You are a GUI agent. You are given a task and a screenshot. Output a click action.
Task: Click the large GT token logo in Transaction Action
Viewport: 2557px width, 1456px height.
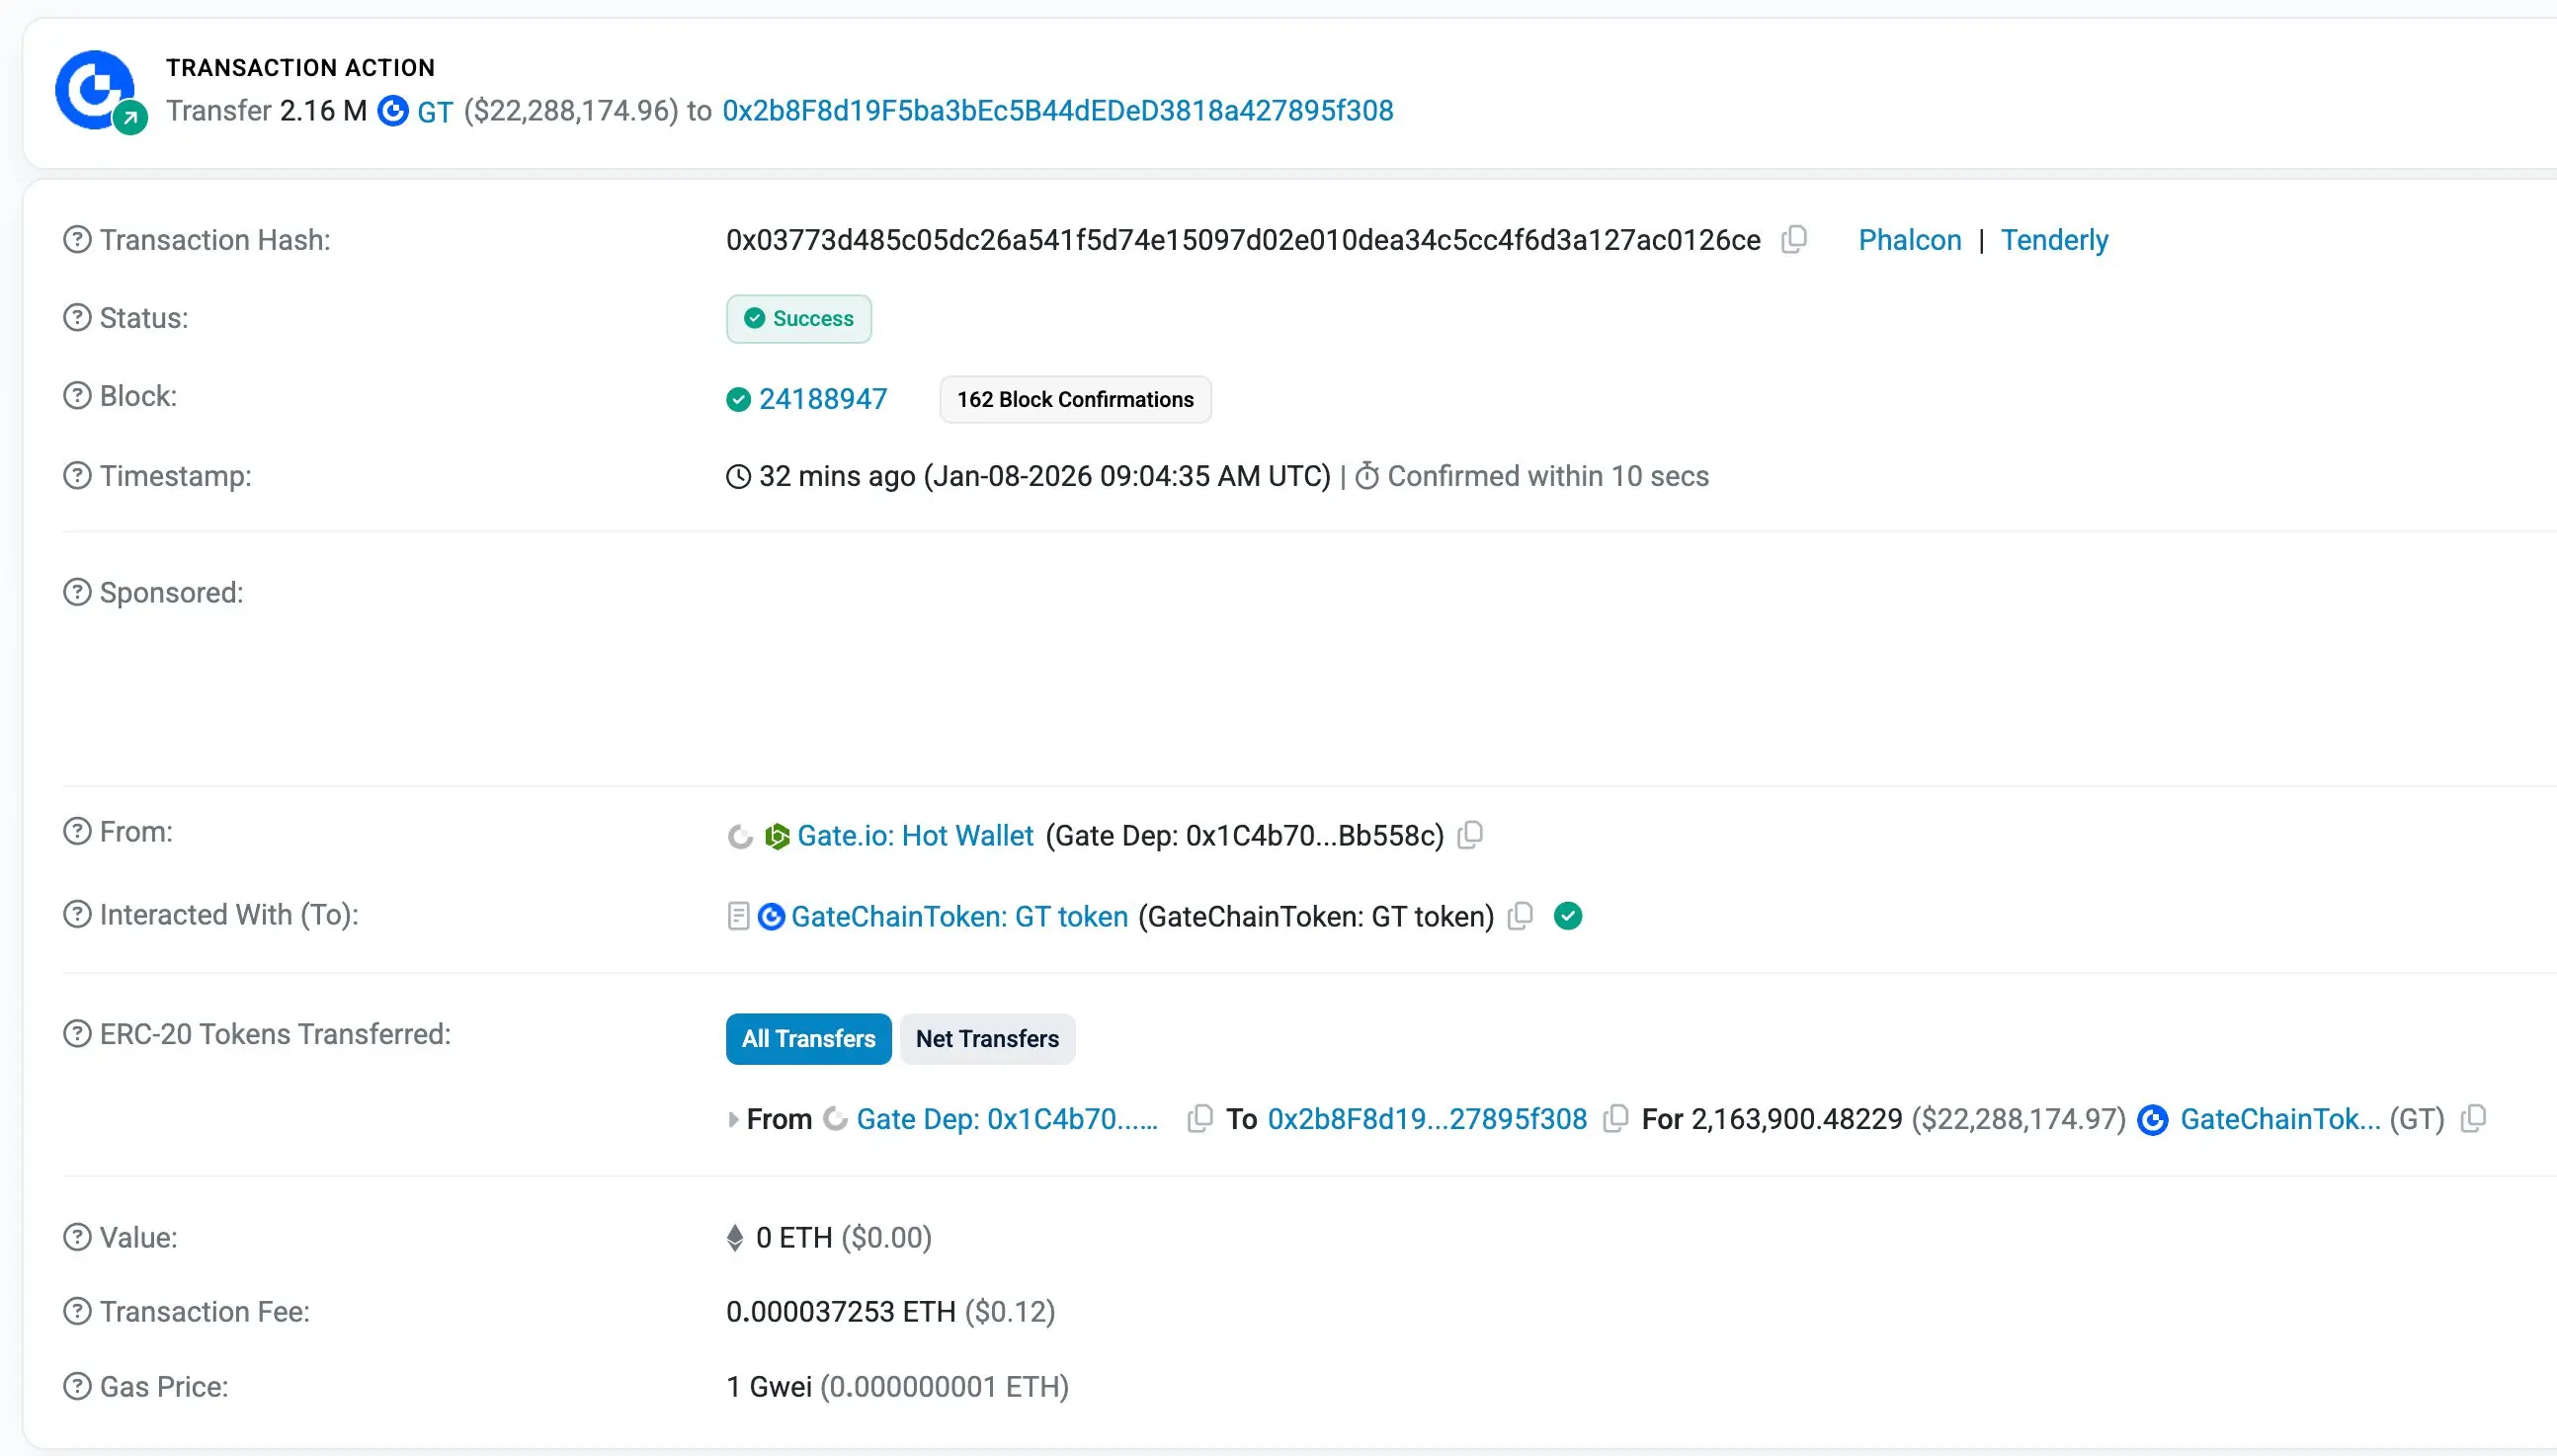click(x=95, y=90)
